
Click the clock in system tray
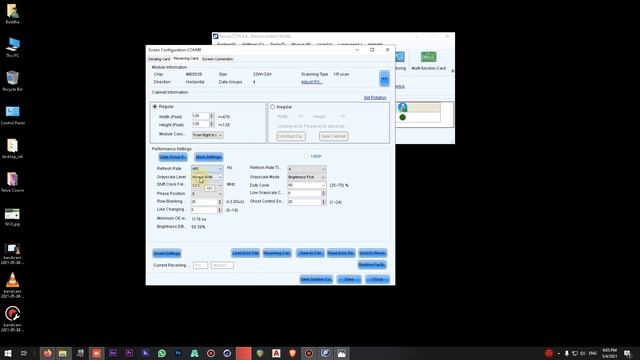pos(610,353)
